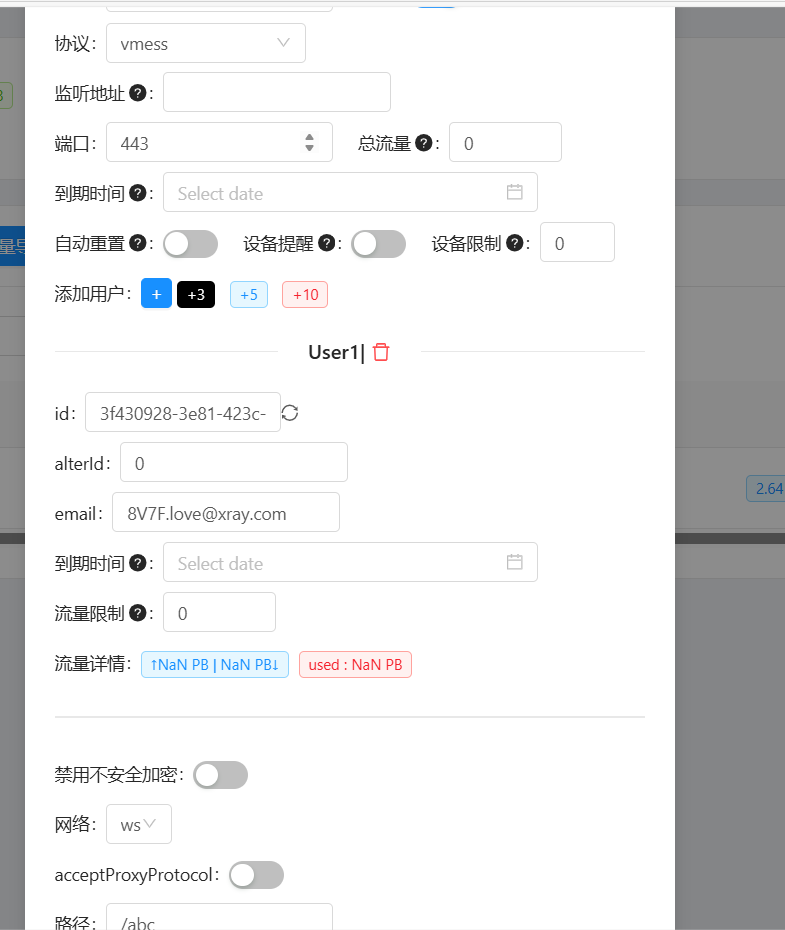Expand the 网络 ws dropdown

(x=138, y=824)
